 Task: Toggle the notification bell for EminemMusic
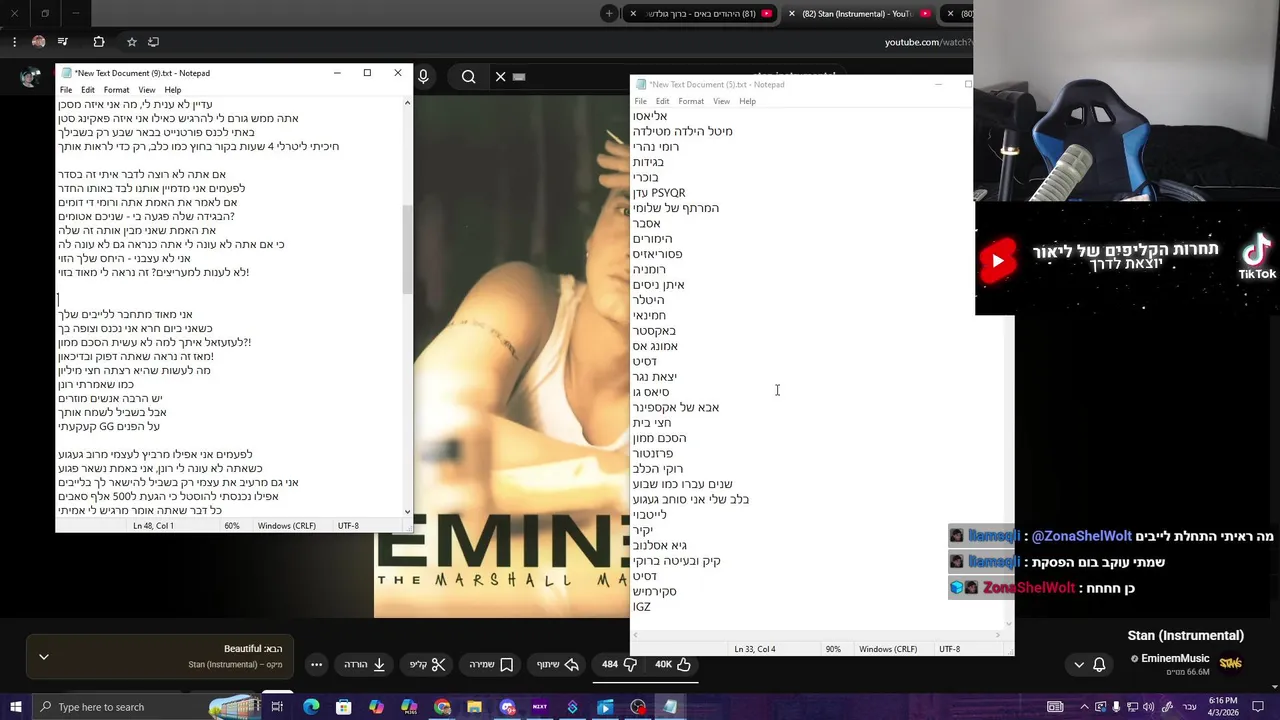[1099, 664]
